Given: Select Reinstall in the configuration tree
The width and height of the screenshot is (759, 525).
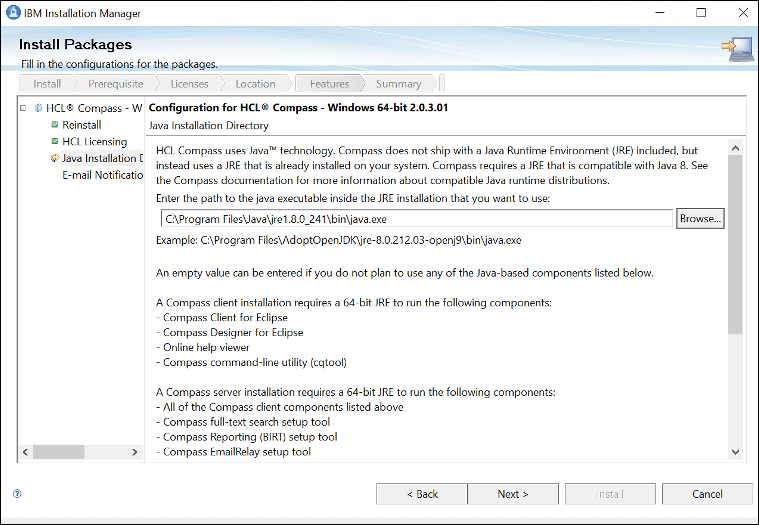Looking at the screenshot, I should (x=81, y=125).
